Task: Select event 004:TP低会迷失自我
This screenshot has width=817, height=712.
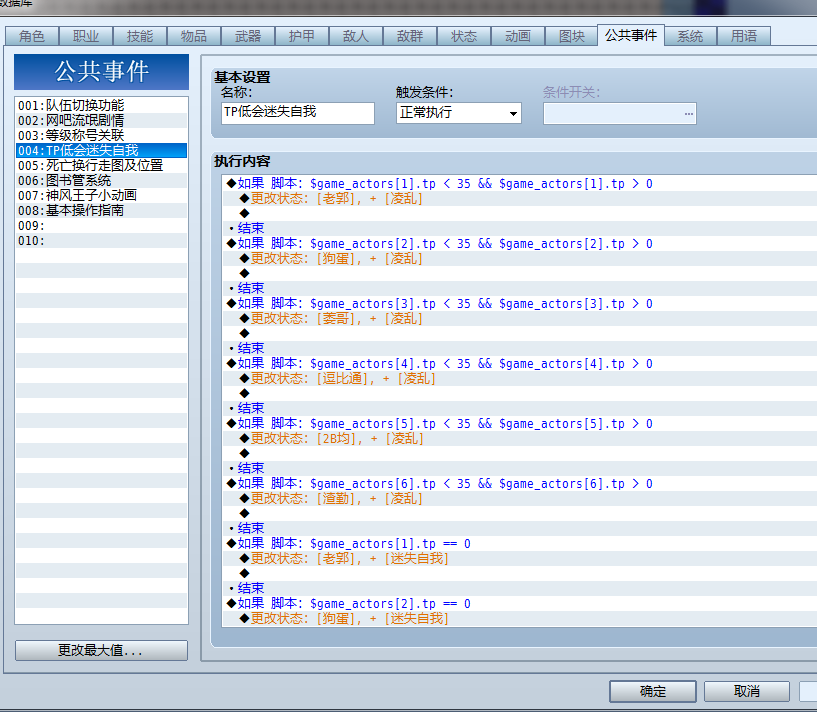Action: [102, 151]
